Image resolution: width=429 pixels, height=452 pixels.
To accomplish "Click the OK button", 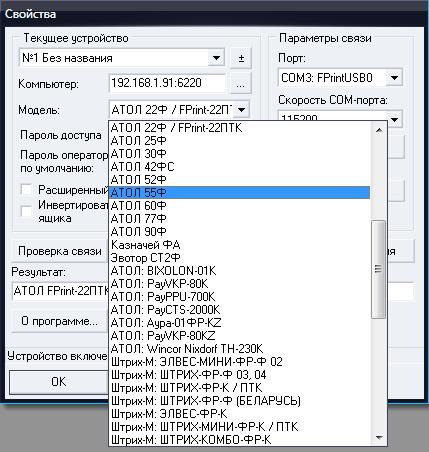I will point(59,382).
